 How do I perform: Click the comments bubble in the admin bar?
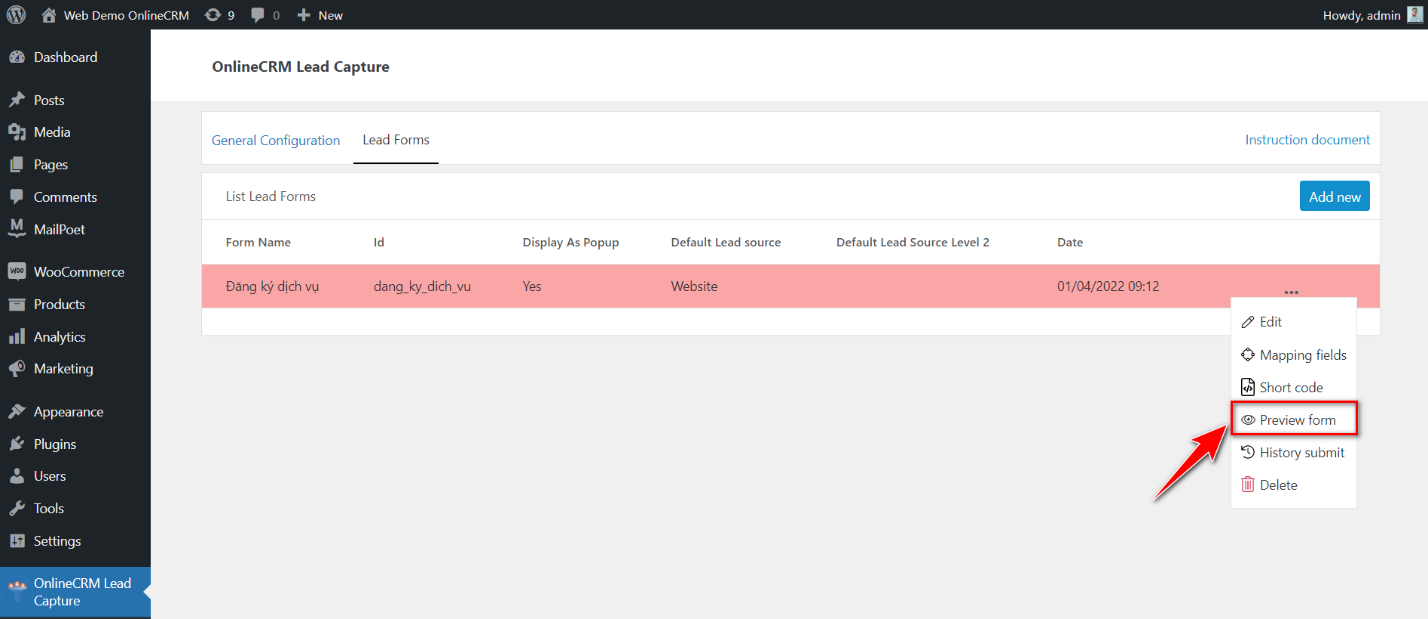257,14
